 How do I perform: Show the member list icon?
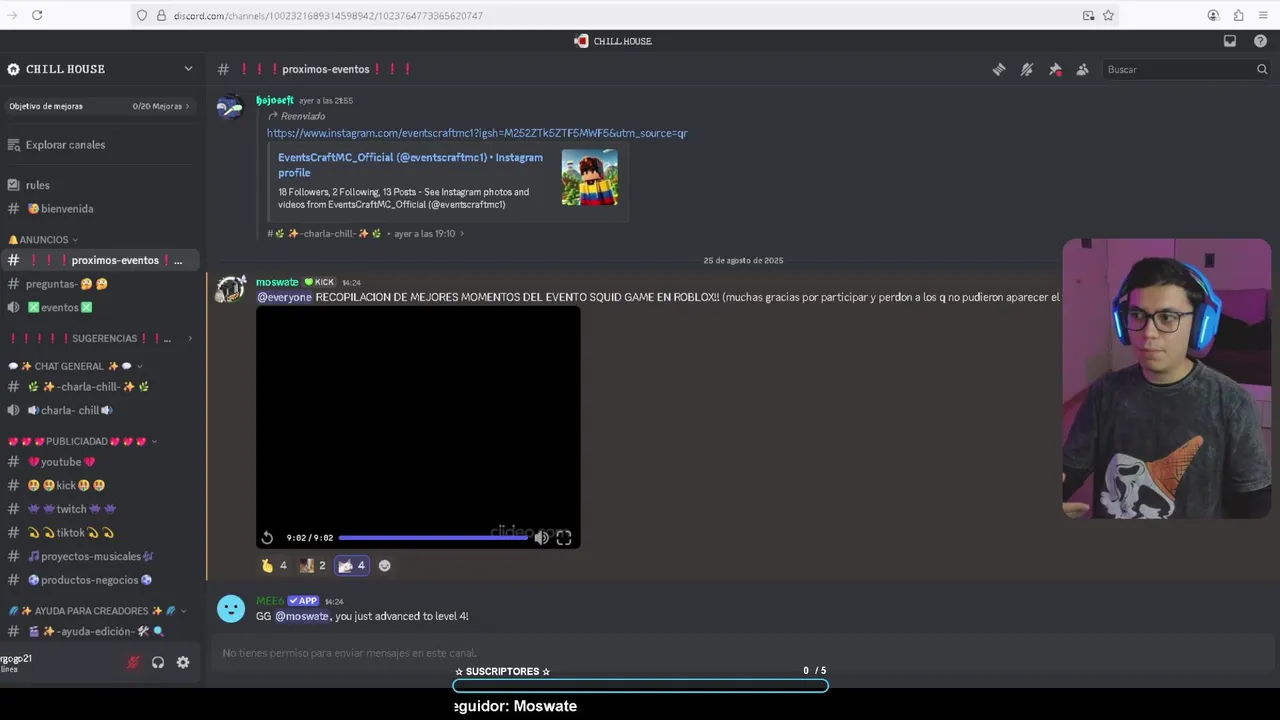point(1082,69)
